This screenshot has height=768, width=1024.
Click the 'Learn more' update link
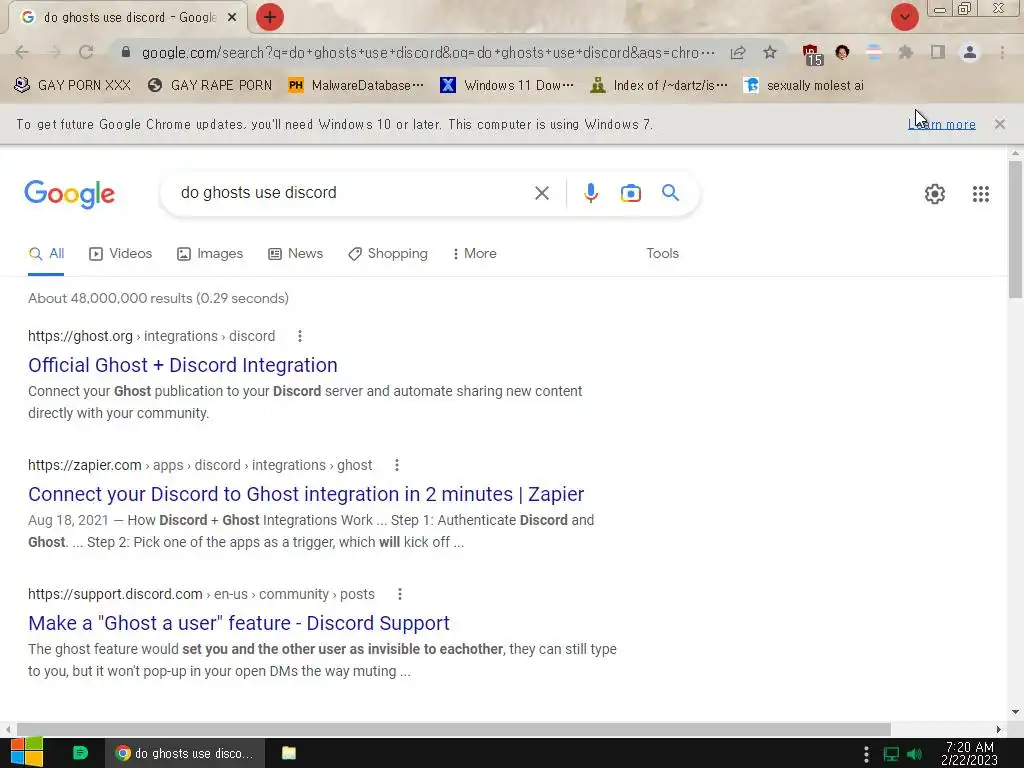[x=942, y=124]
